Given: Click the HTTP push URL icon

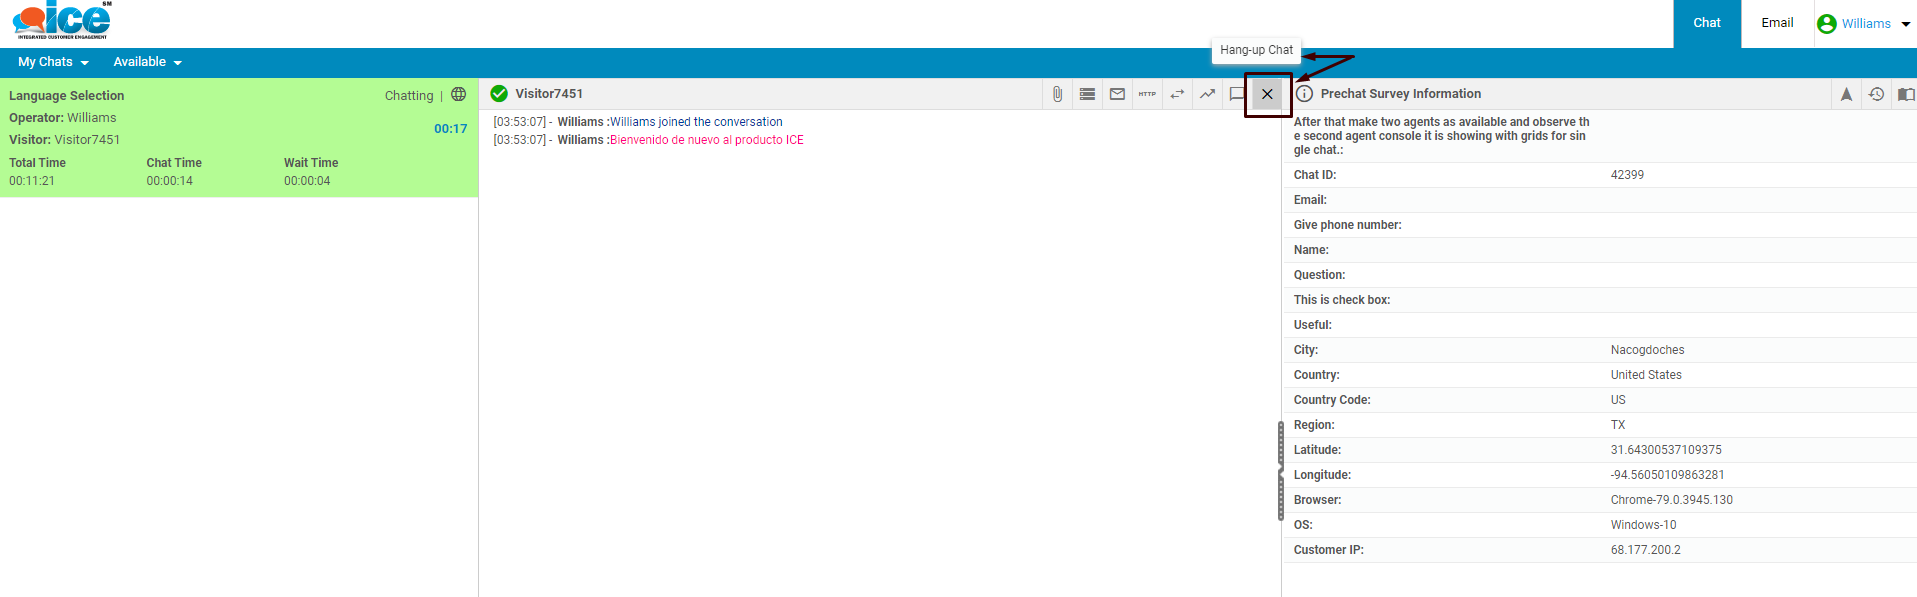Looking at the screenshot, I should (x=1147, y=94).
